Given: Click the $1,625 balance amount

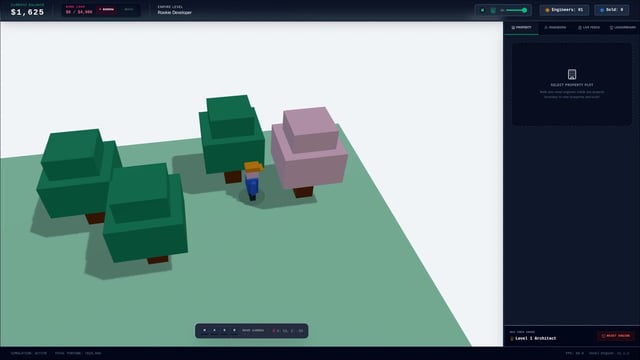Looking at the screenshot, I should [x=27, y=12].
